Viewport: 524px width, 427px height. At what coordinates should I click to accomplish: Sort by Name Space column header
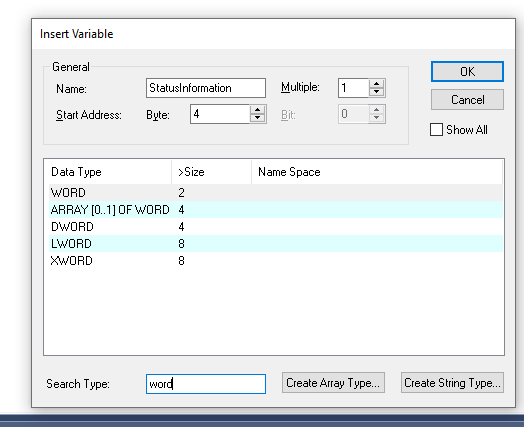click(377, 172)
